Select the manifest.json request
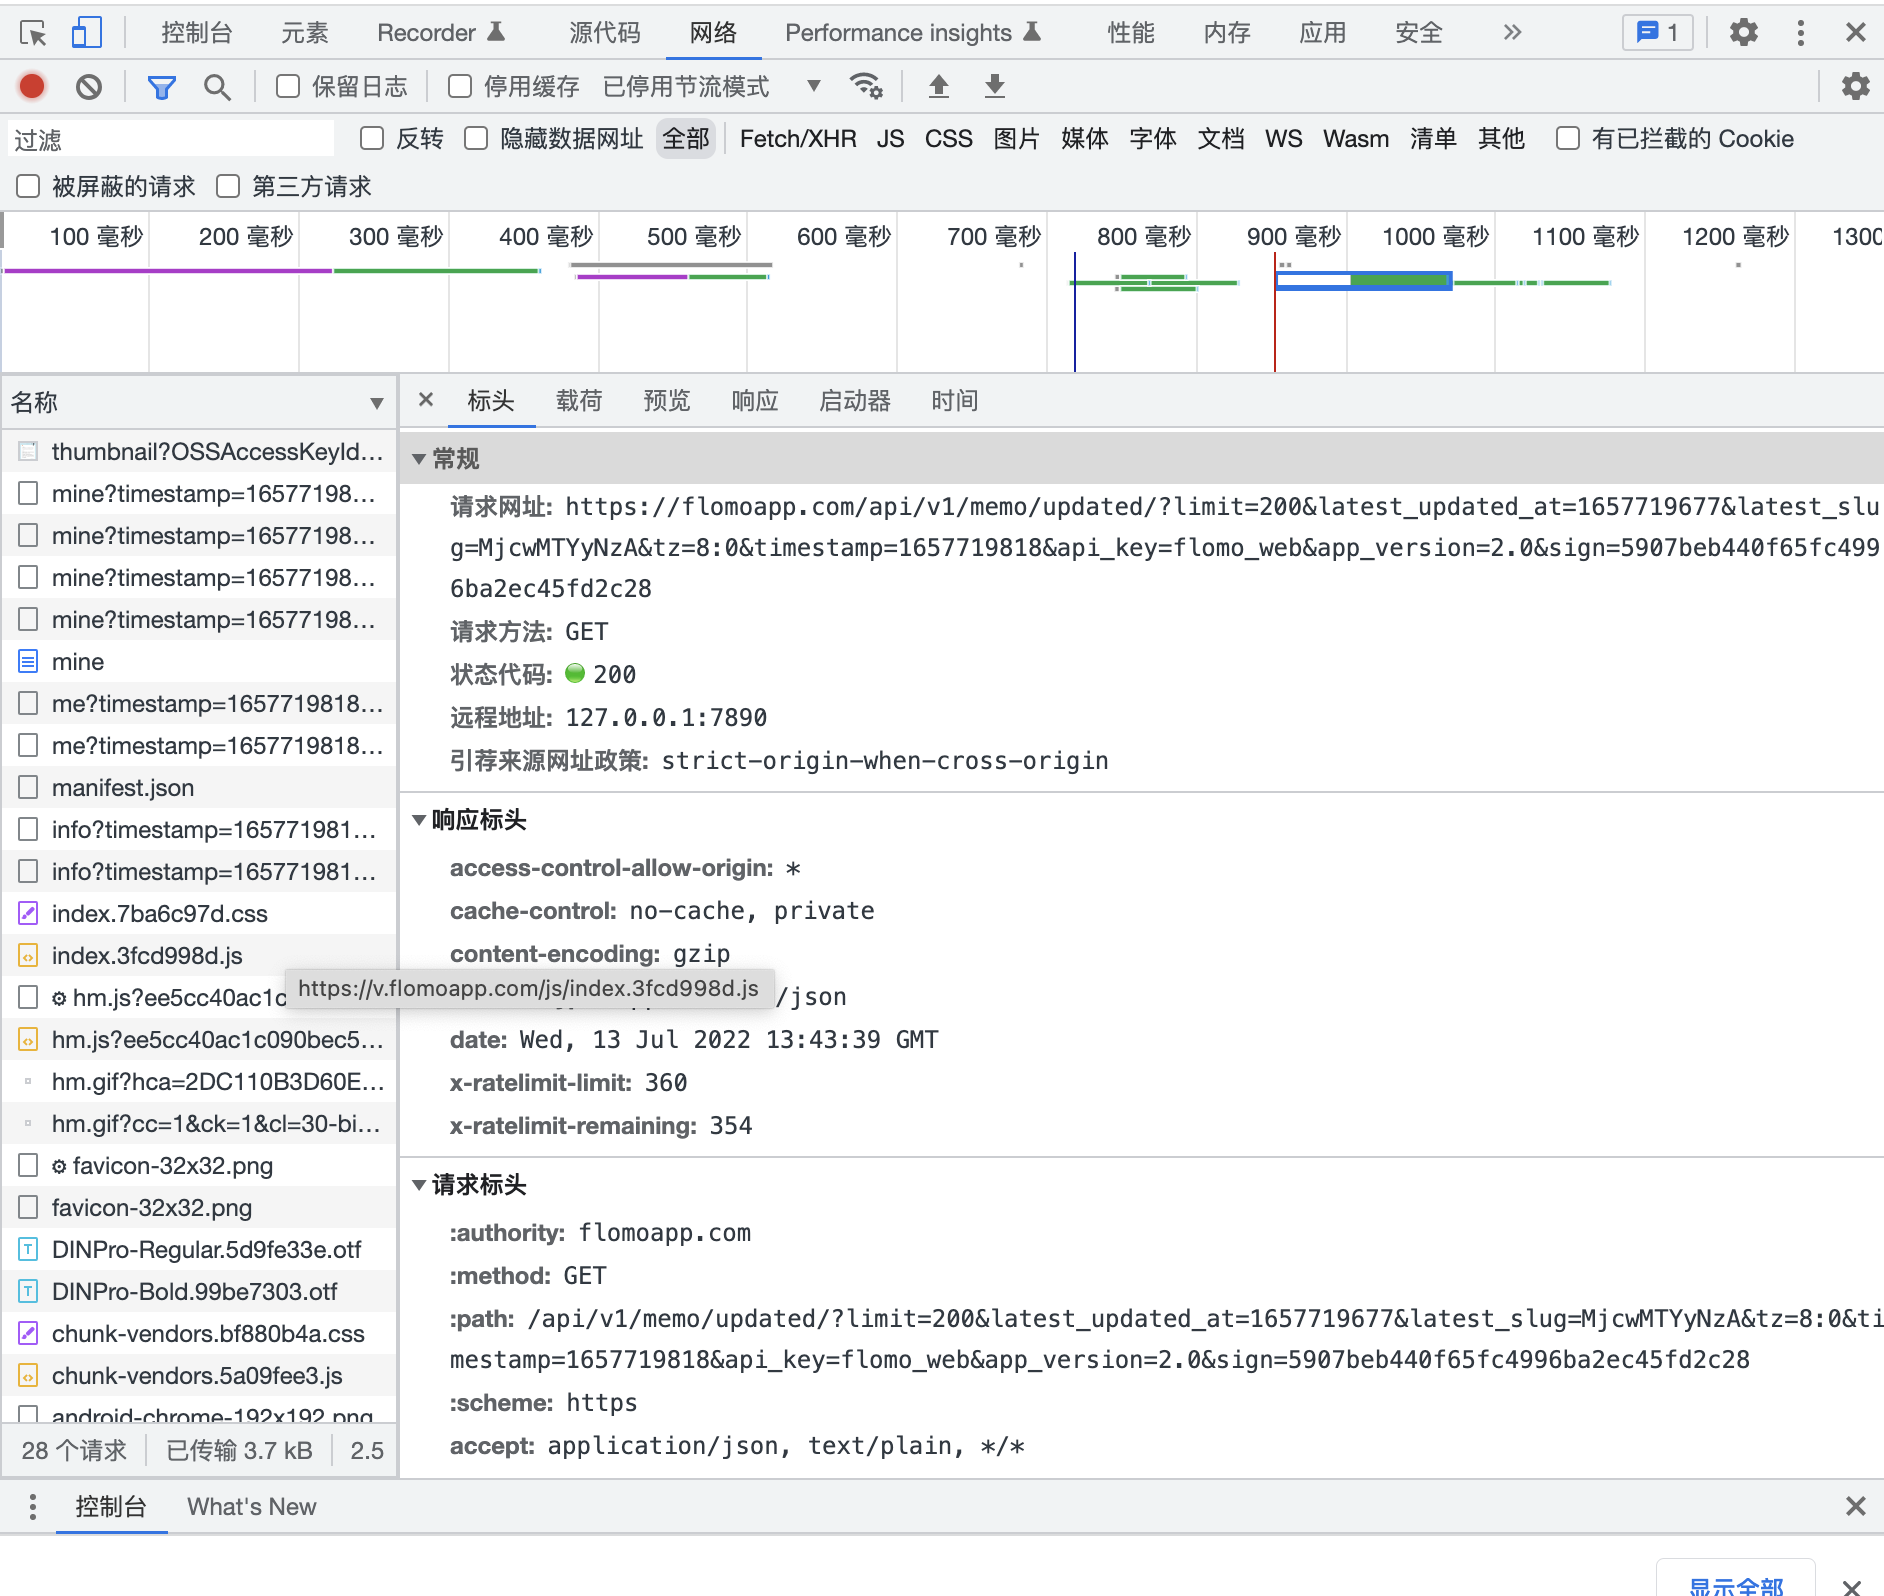 click(122, 787)
